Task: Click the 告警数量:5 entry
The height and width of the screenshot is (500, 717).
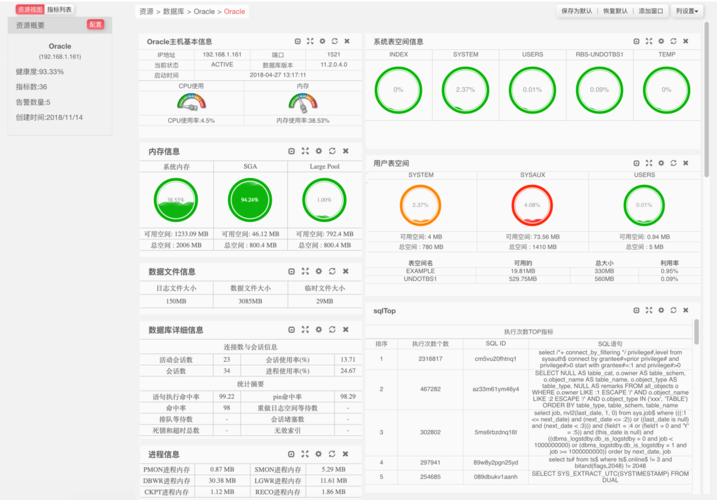Action: click(33, 102)
